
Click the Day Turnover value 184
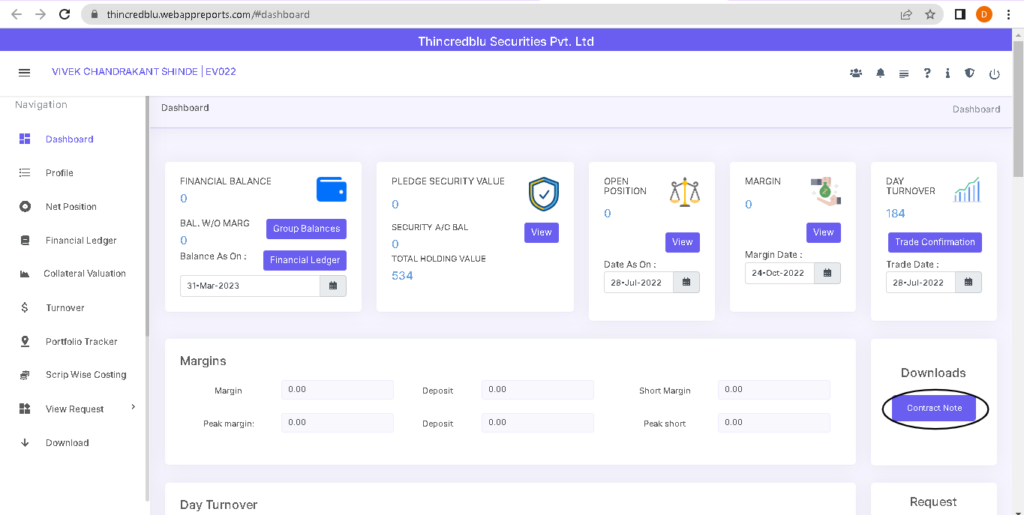[x=895, y=213]
